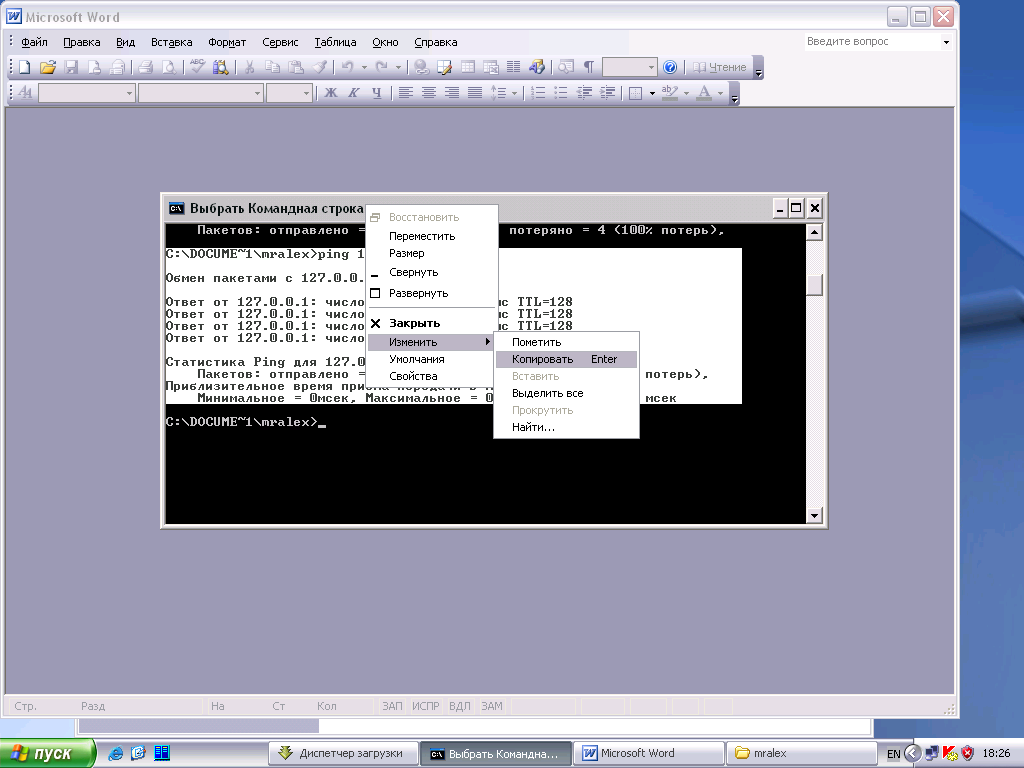Select justify alignment icon
The height and width of the screenshot is (768, 1024).
(x=475, y=93)
